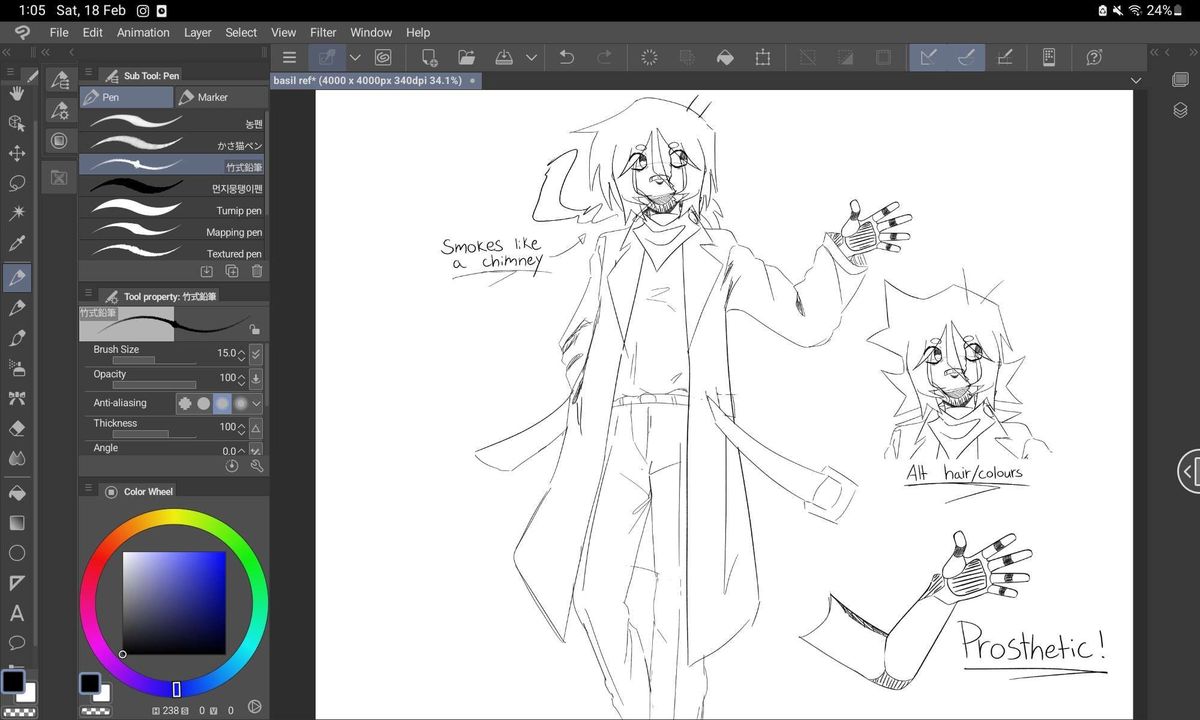The height and width of the screenshot is (720, 1200).
Task: Duplicate the sub tool with copy icon
Action: 232,271
